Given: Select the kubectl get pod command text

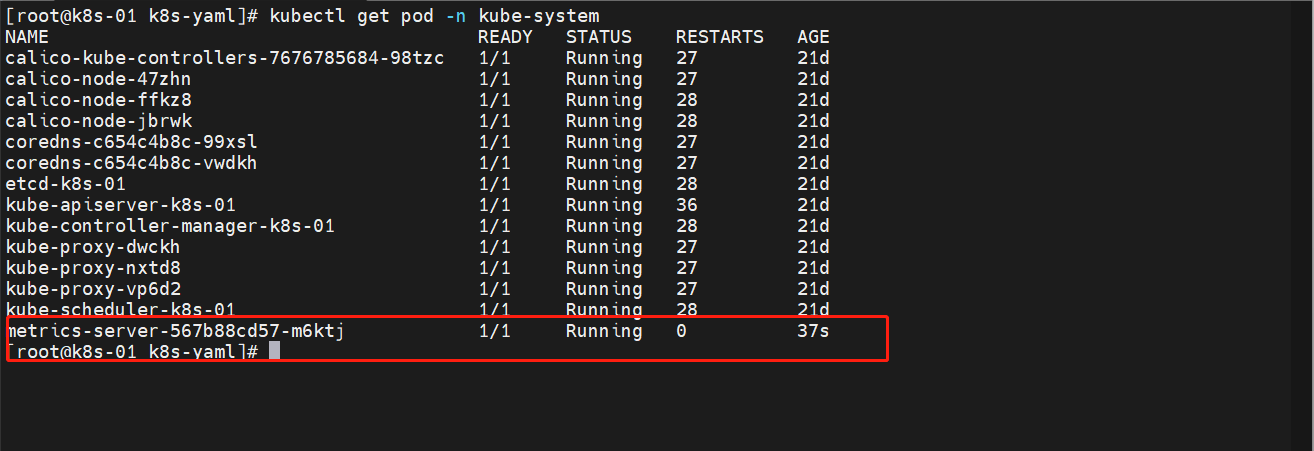Looking at the screenshot, I should pyautogui.click(x=435, y=16).
